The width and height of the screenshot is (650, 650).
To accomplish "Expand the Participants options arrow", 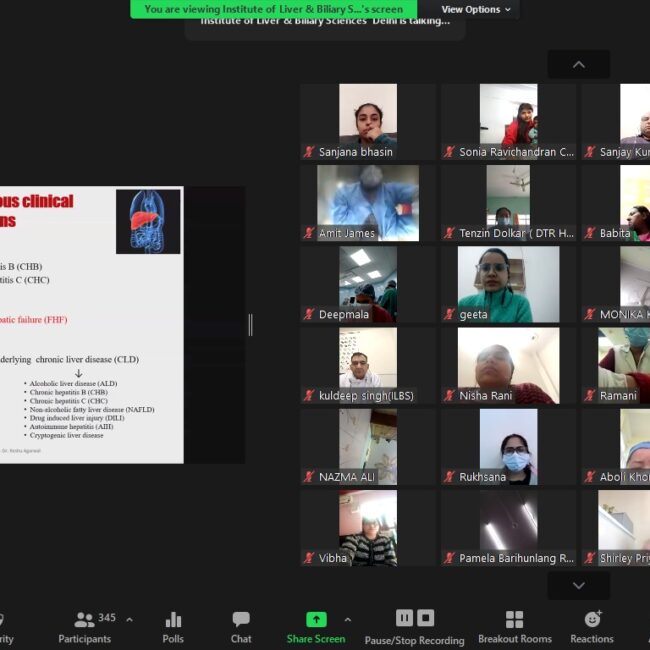I will pyautogui.click(x=129, y=620).
